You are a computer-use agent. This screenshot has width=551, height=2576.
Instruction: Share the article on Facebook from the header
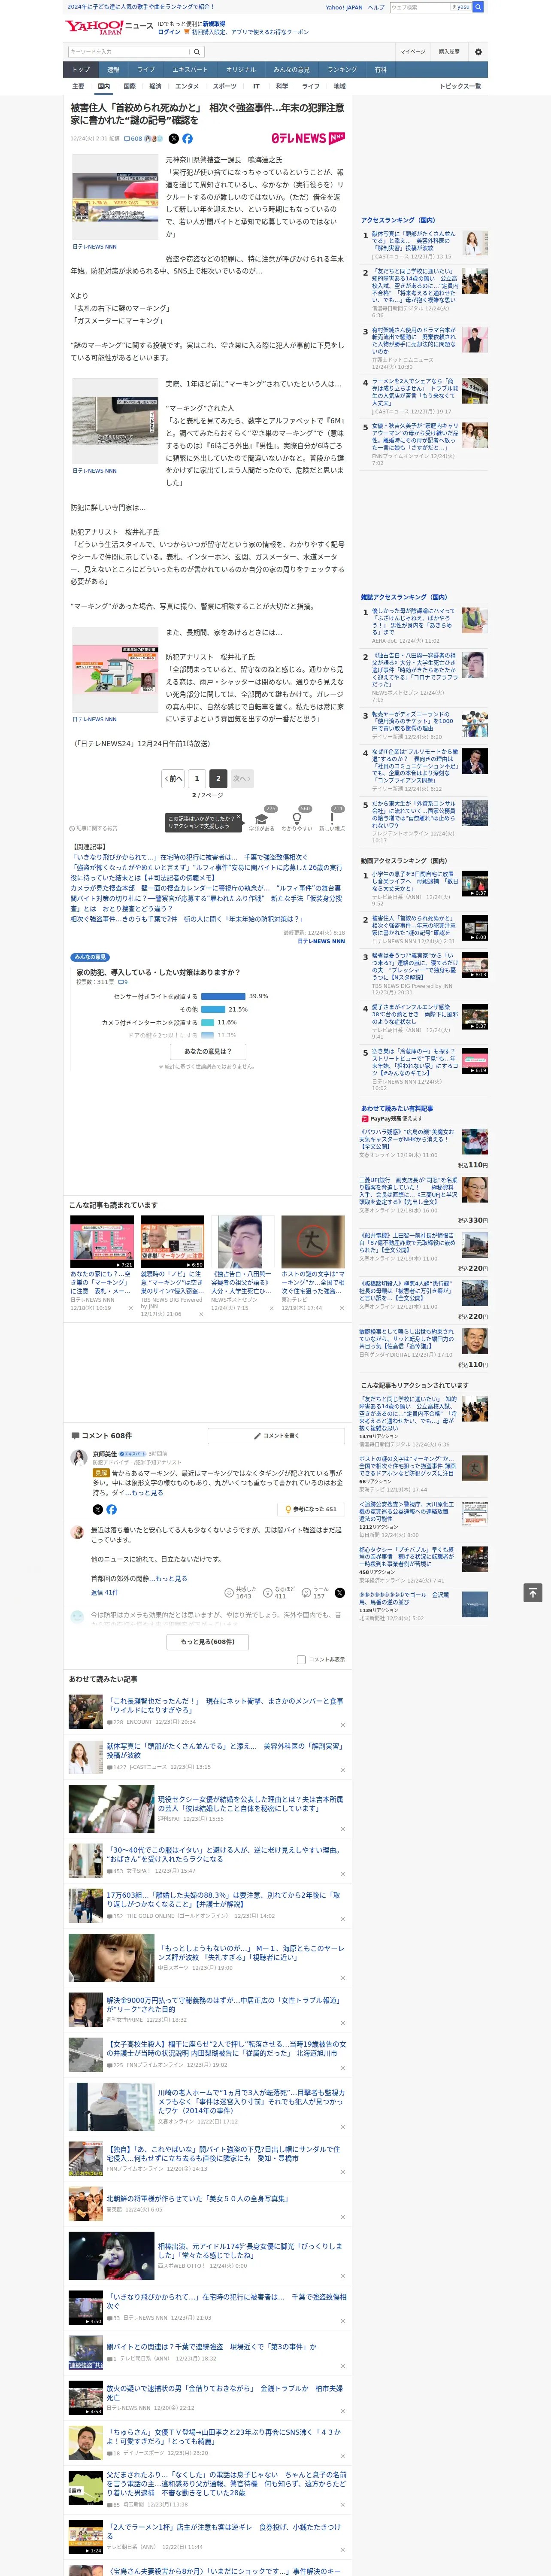(x=187, y=139)
